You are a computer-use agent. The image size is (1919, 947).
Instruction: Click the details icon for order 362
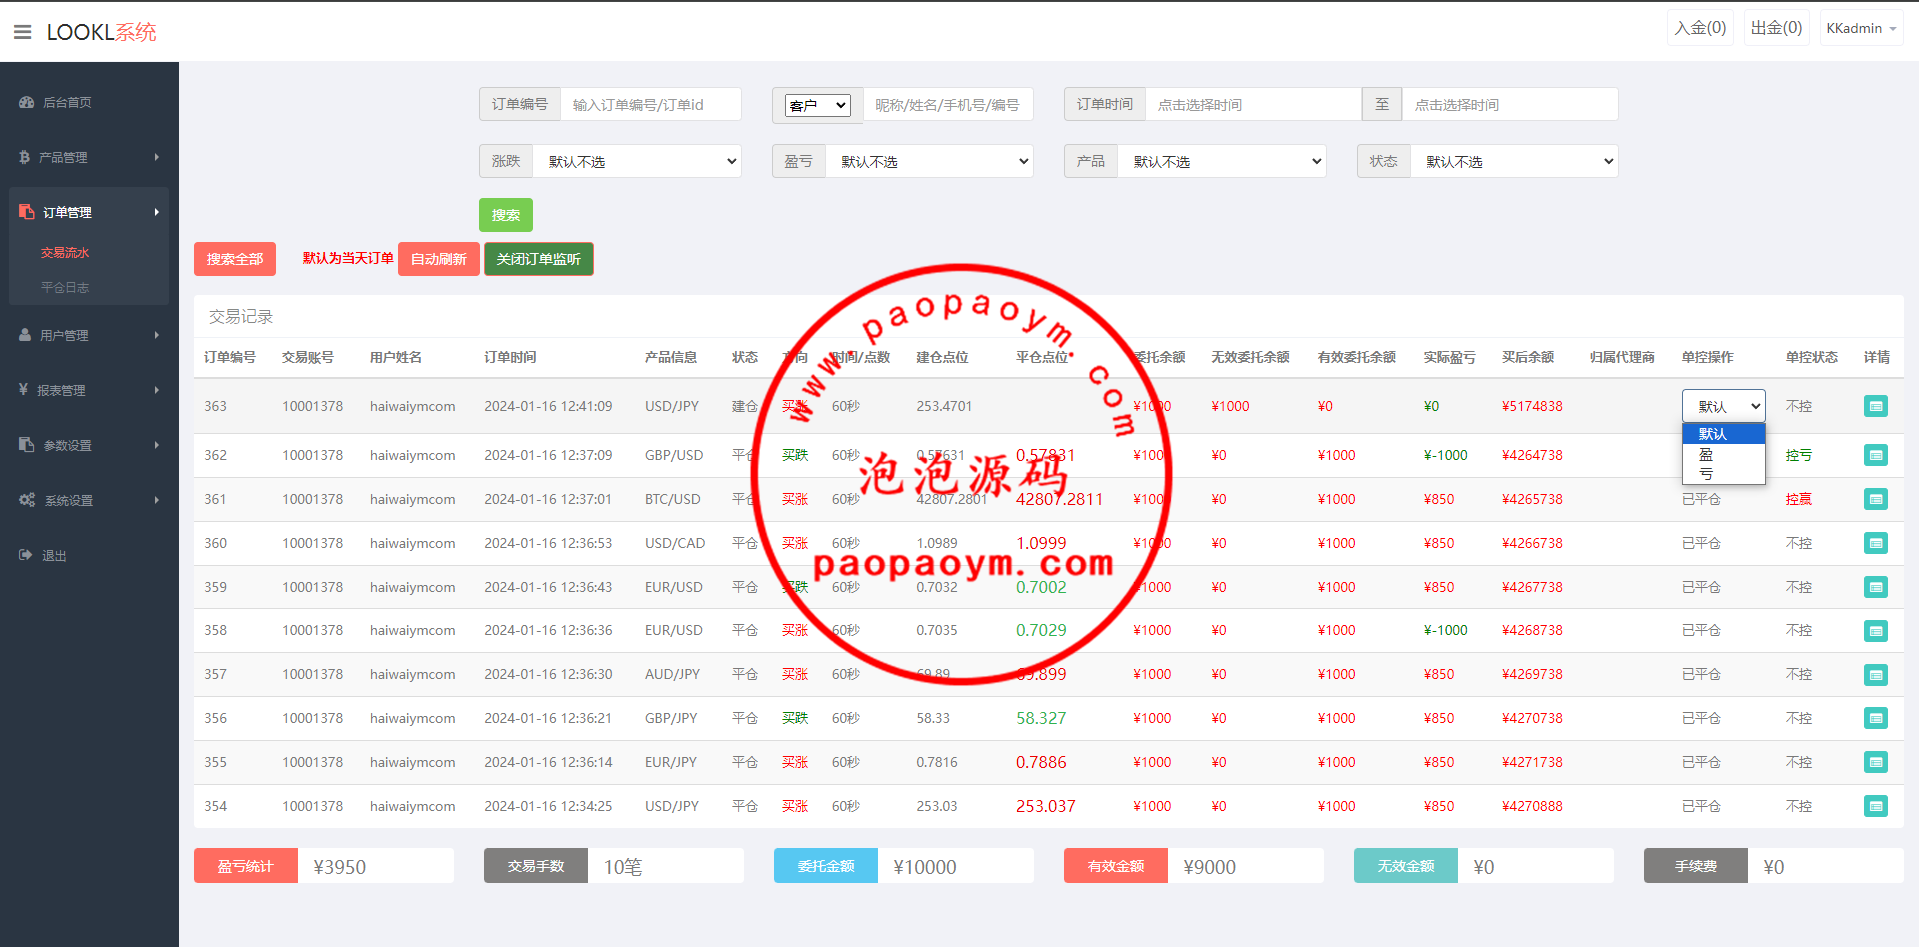(x=1875, y=455)
